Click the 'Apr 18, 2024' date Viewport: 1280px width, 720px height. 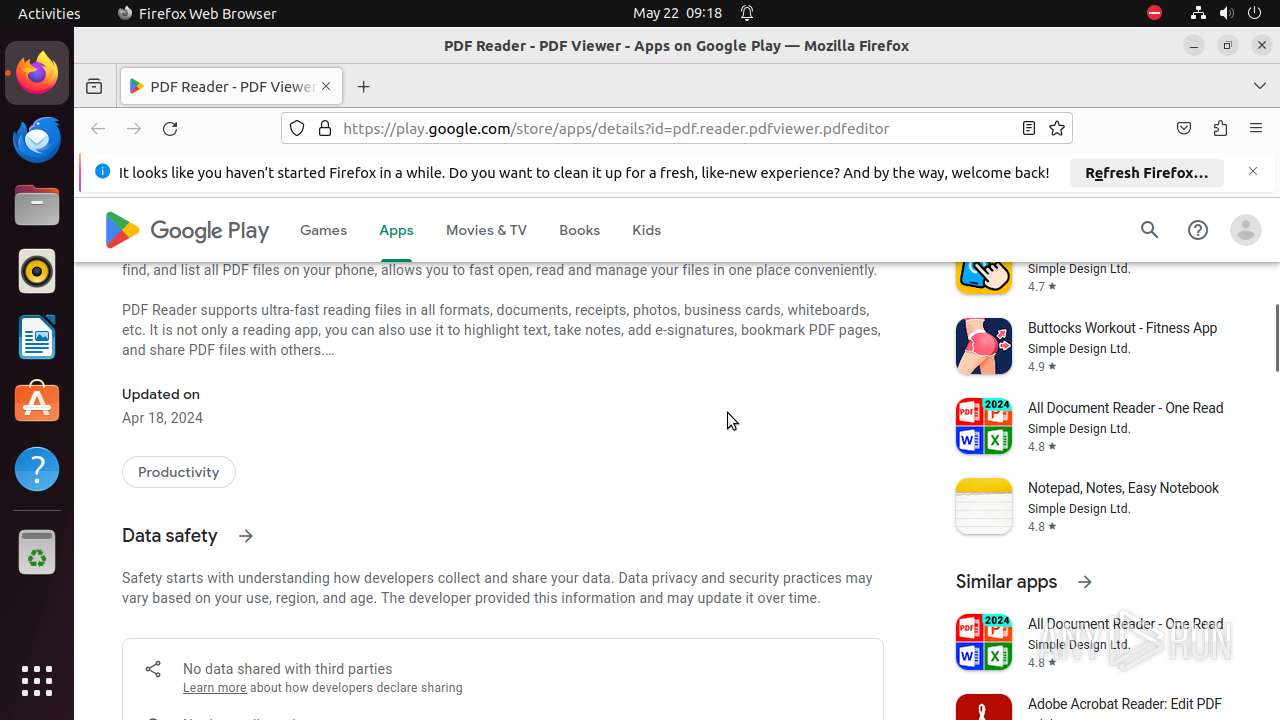coord(162,418)
